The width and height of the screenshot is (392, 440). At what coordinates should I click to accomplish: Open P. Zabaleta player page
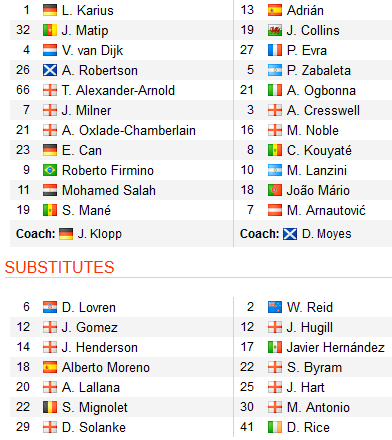(319, 70)
